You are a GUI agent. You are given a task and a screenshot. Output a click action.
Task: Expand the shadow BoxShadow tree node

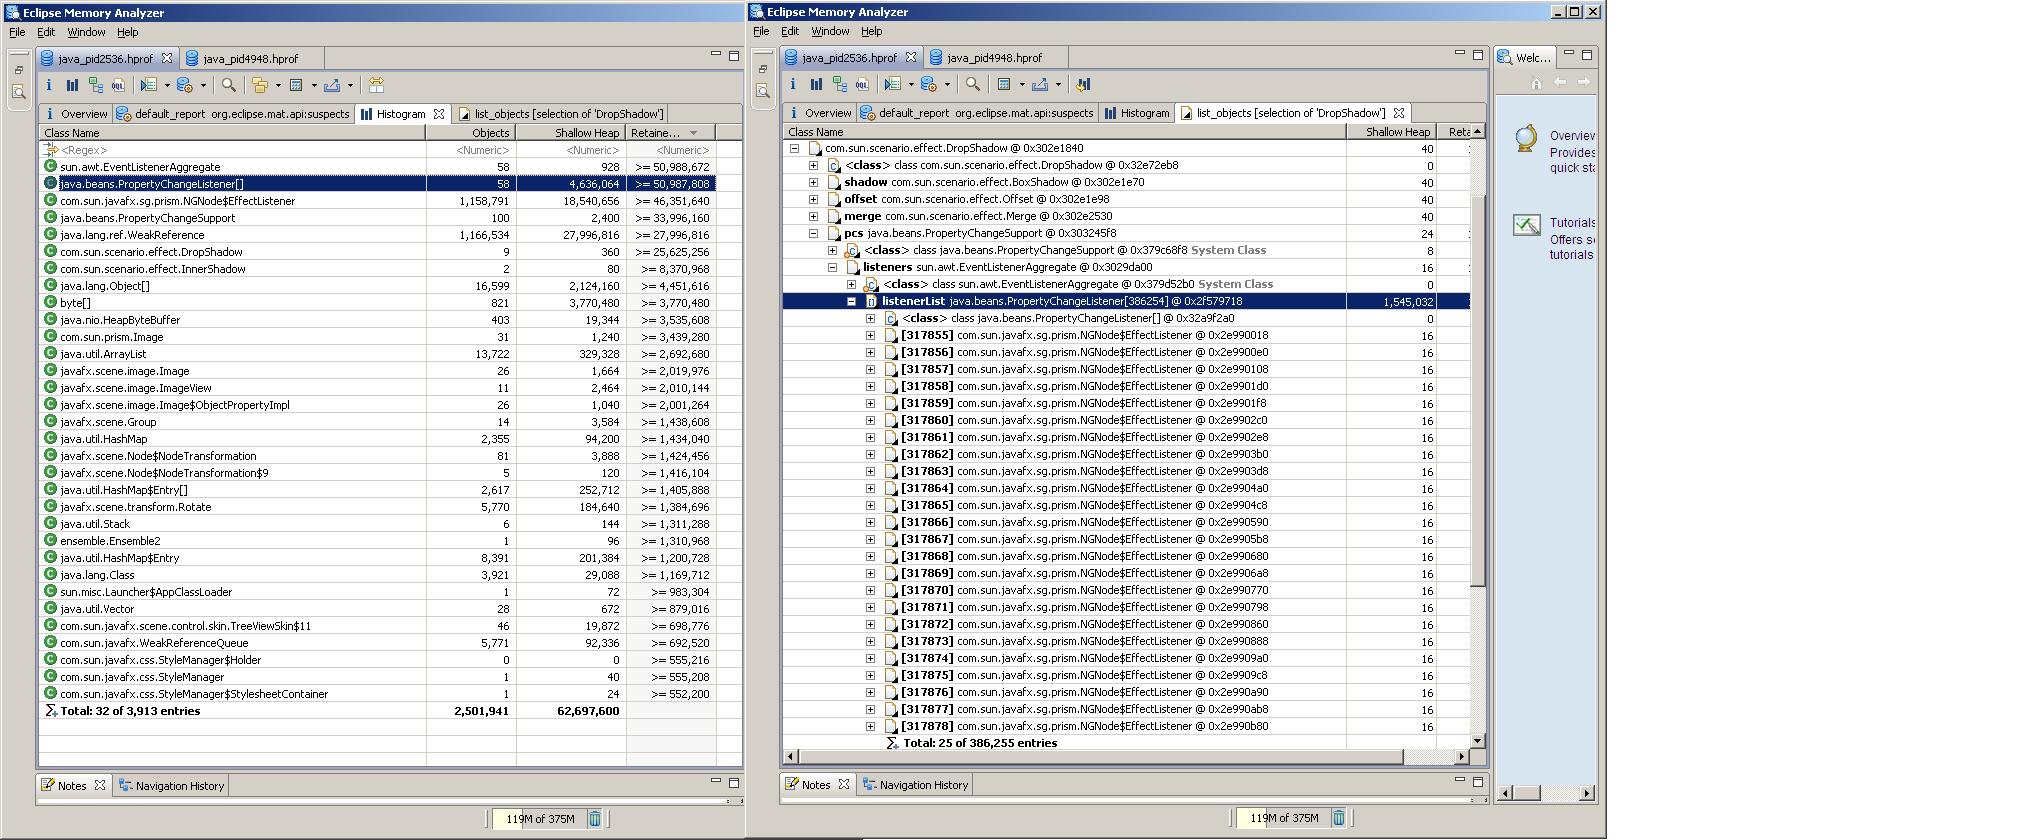click(x=813, y=182)
